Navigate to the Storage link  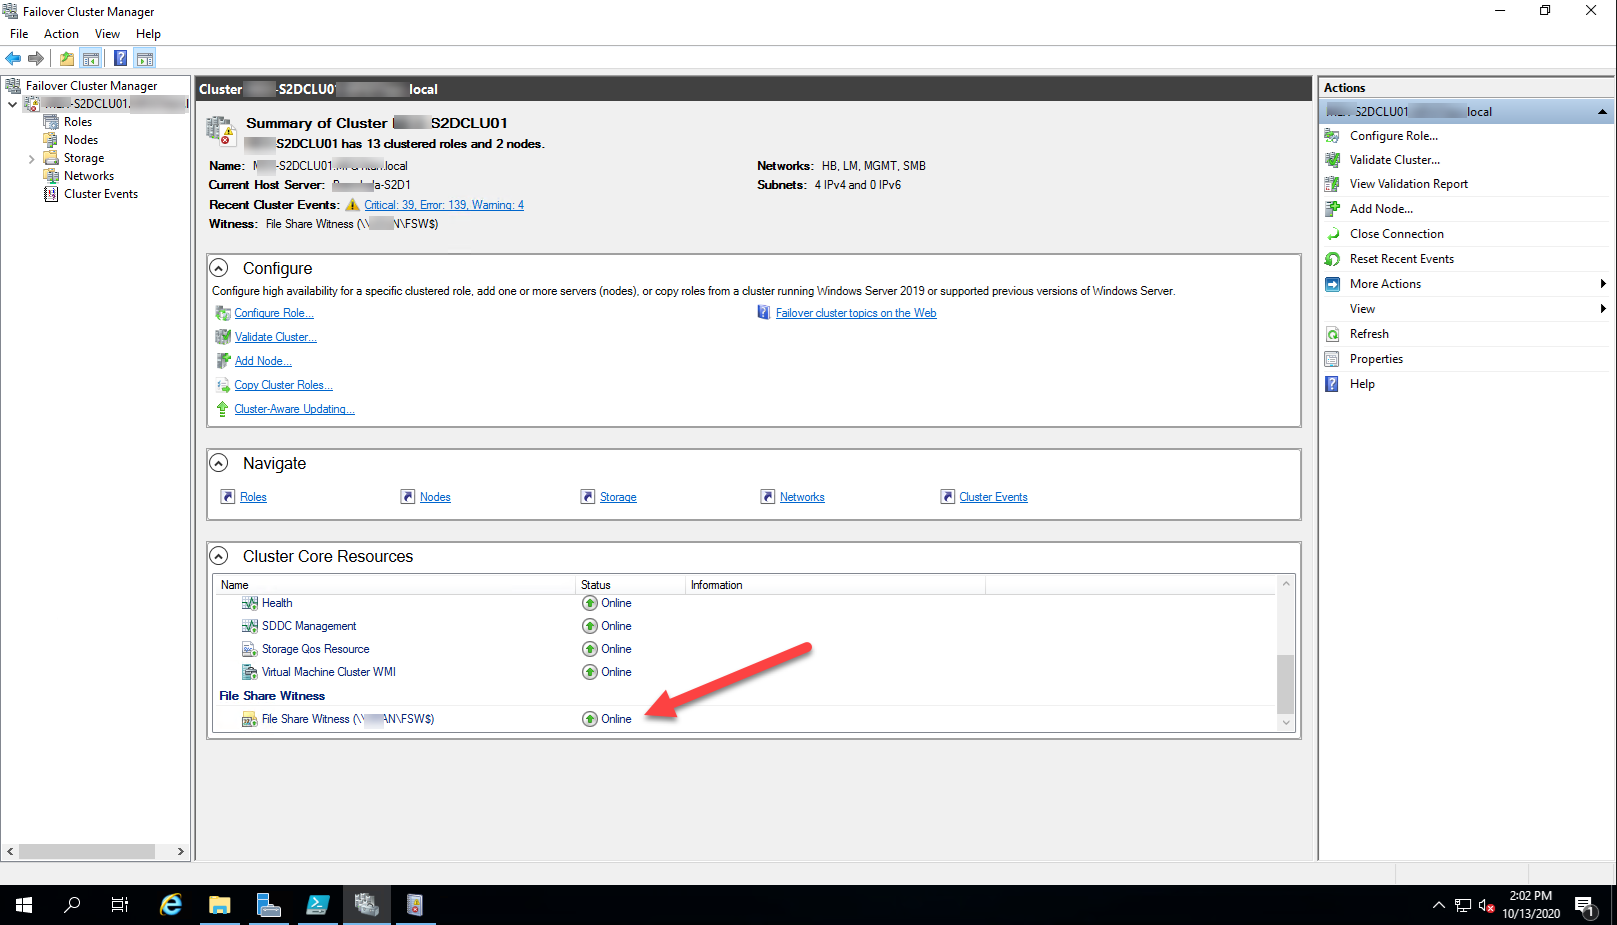[618, 497]
